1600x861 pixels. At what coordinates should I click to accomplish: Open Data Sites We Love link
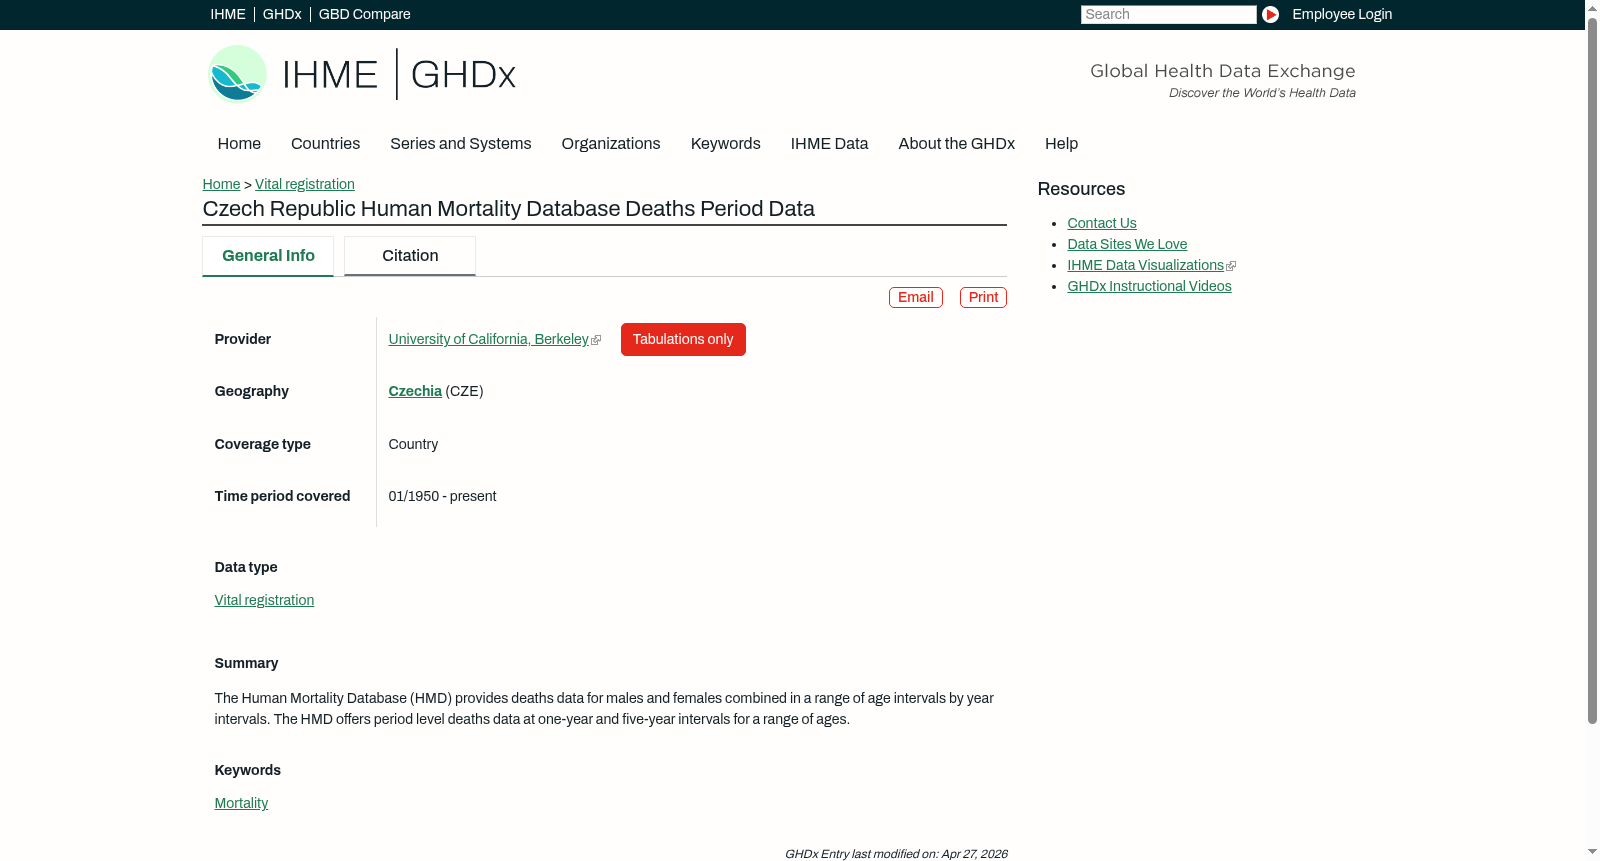pyautogui.click(x=1127, y=244)
